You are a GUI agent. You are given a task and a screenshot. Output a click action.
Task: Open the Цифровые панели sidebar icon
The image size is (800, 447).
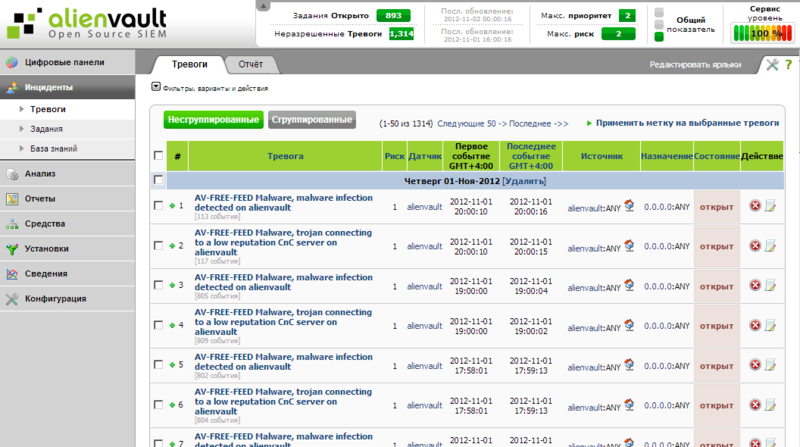[12, 62]
